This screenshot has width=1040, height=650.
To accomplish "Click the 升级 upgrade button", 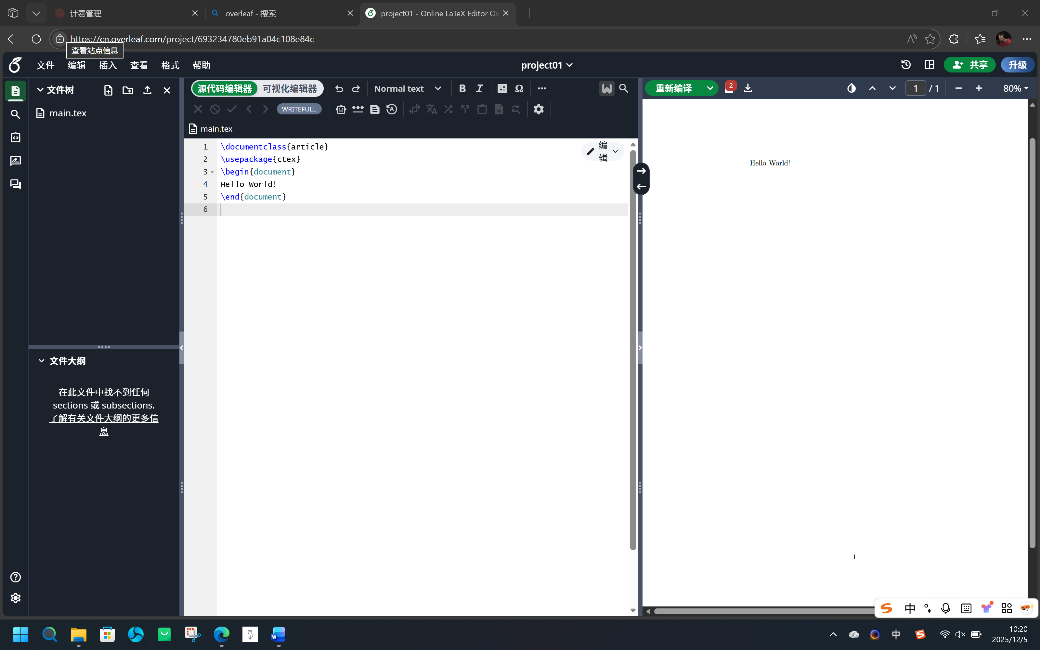I will tap(1017, 65).
